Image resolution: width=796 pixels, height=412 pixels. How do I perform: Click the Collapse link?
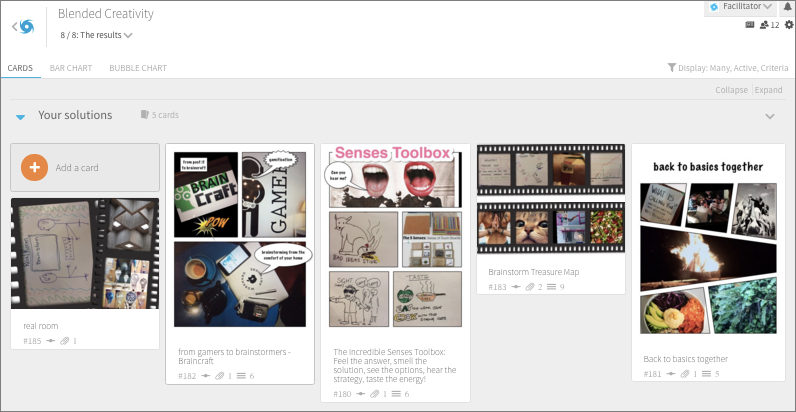[732, 90]
